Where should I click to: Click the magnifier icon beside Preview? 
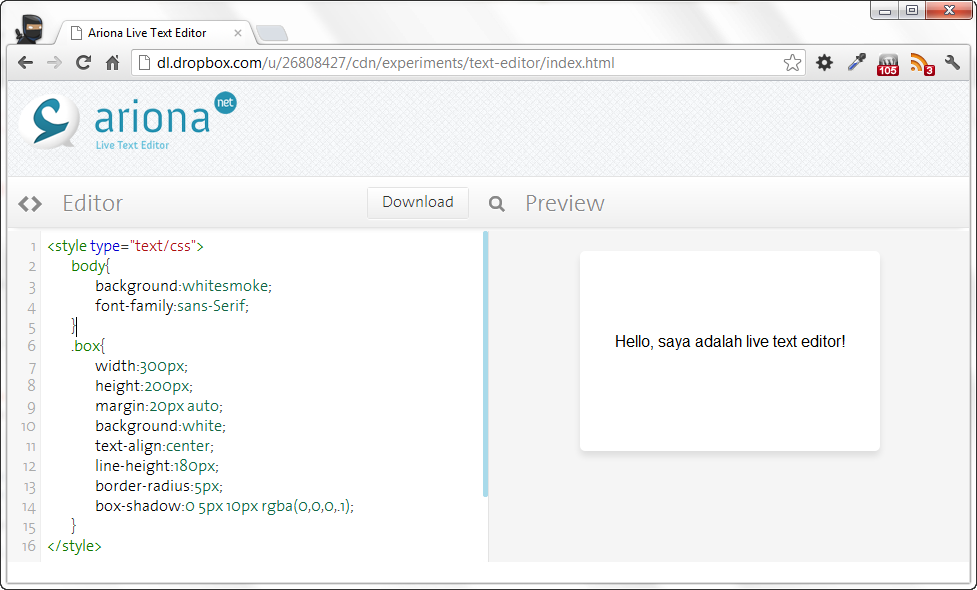pos(496,204)
